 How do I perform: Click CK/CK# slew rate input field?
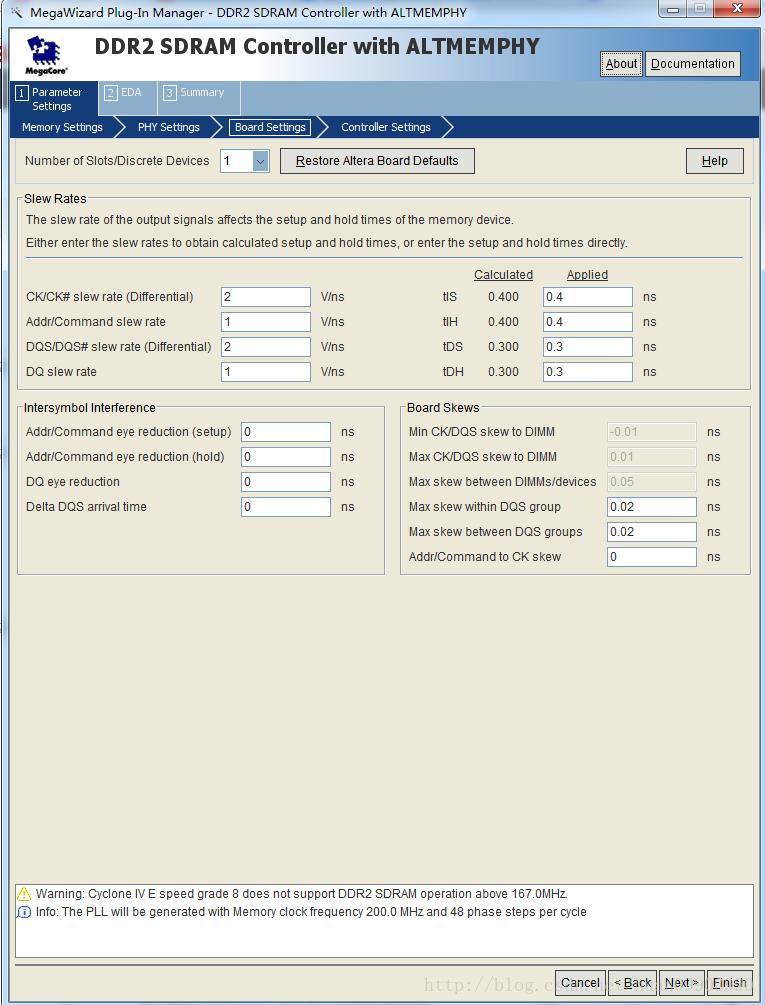point(266,297)
